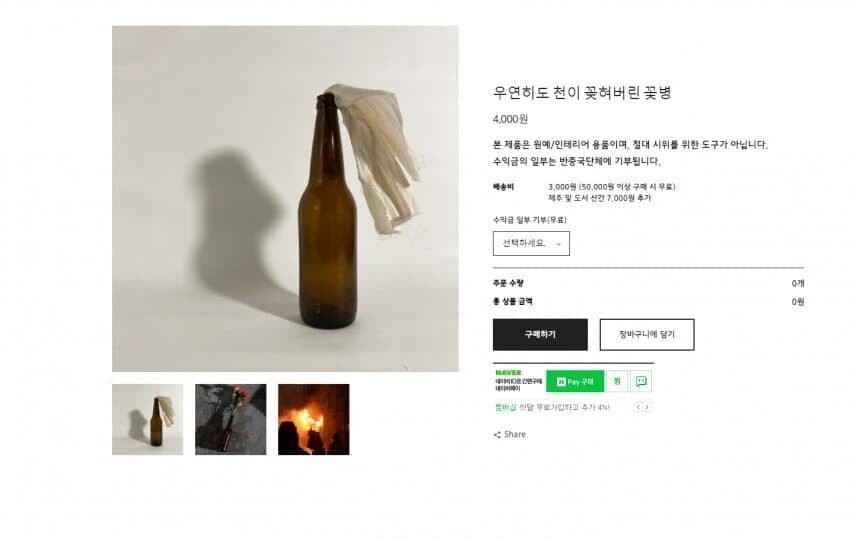Viewport: 850px width, 539px height.
Task: Click the NAVER logo
Action: pyautogui.click(x=508, y=372)
